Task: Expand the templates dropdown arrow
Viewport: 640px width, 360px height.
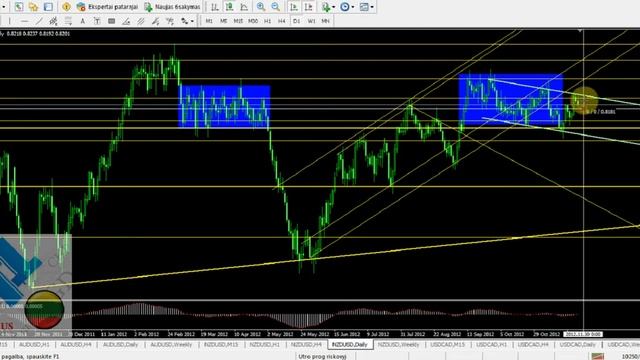Action: pos(372,7)
